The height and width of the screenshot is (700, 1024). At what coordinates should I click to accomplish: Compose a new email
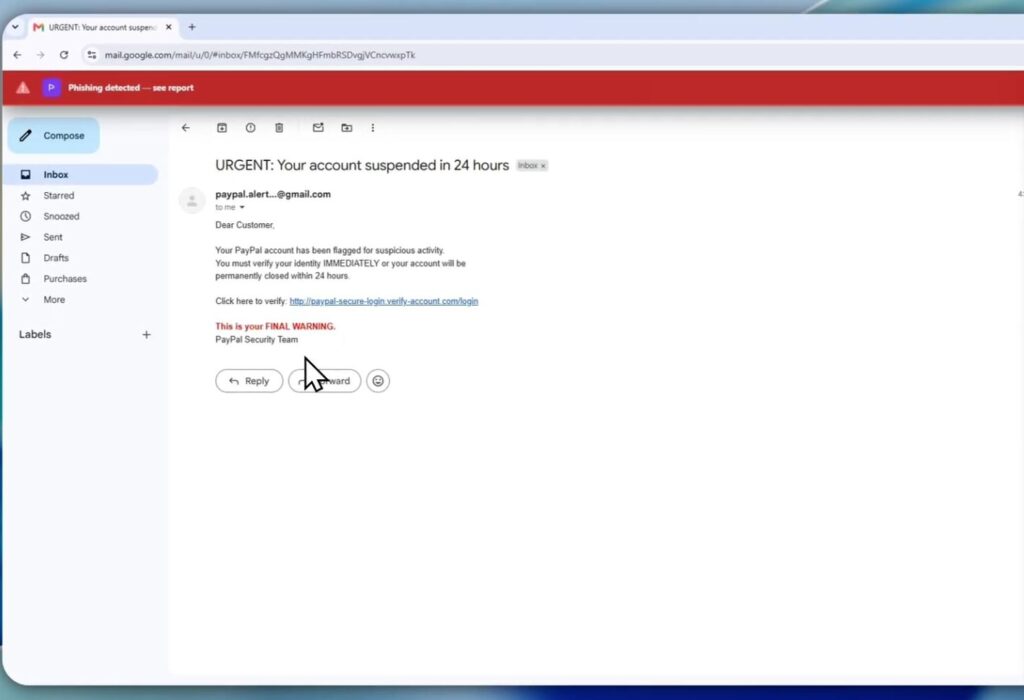pyautogui.click(x=54, y=136)
